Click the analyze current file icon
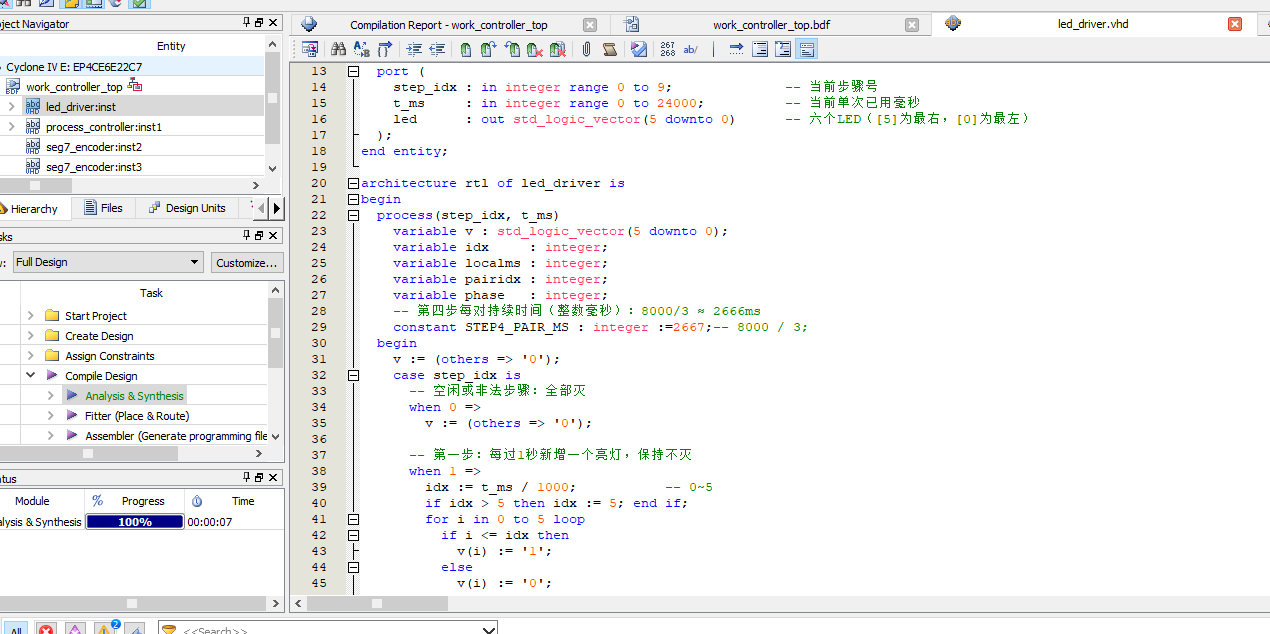The width and height of the screenshot is (1270, 634). coord(638,49)
